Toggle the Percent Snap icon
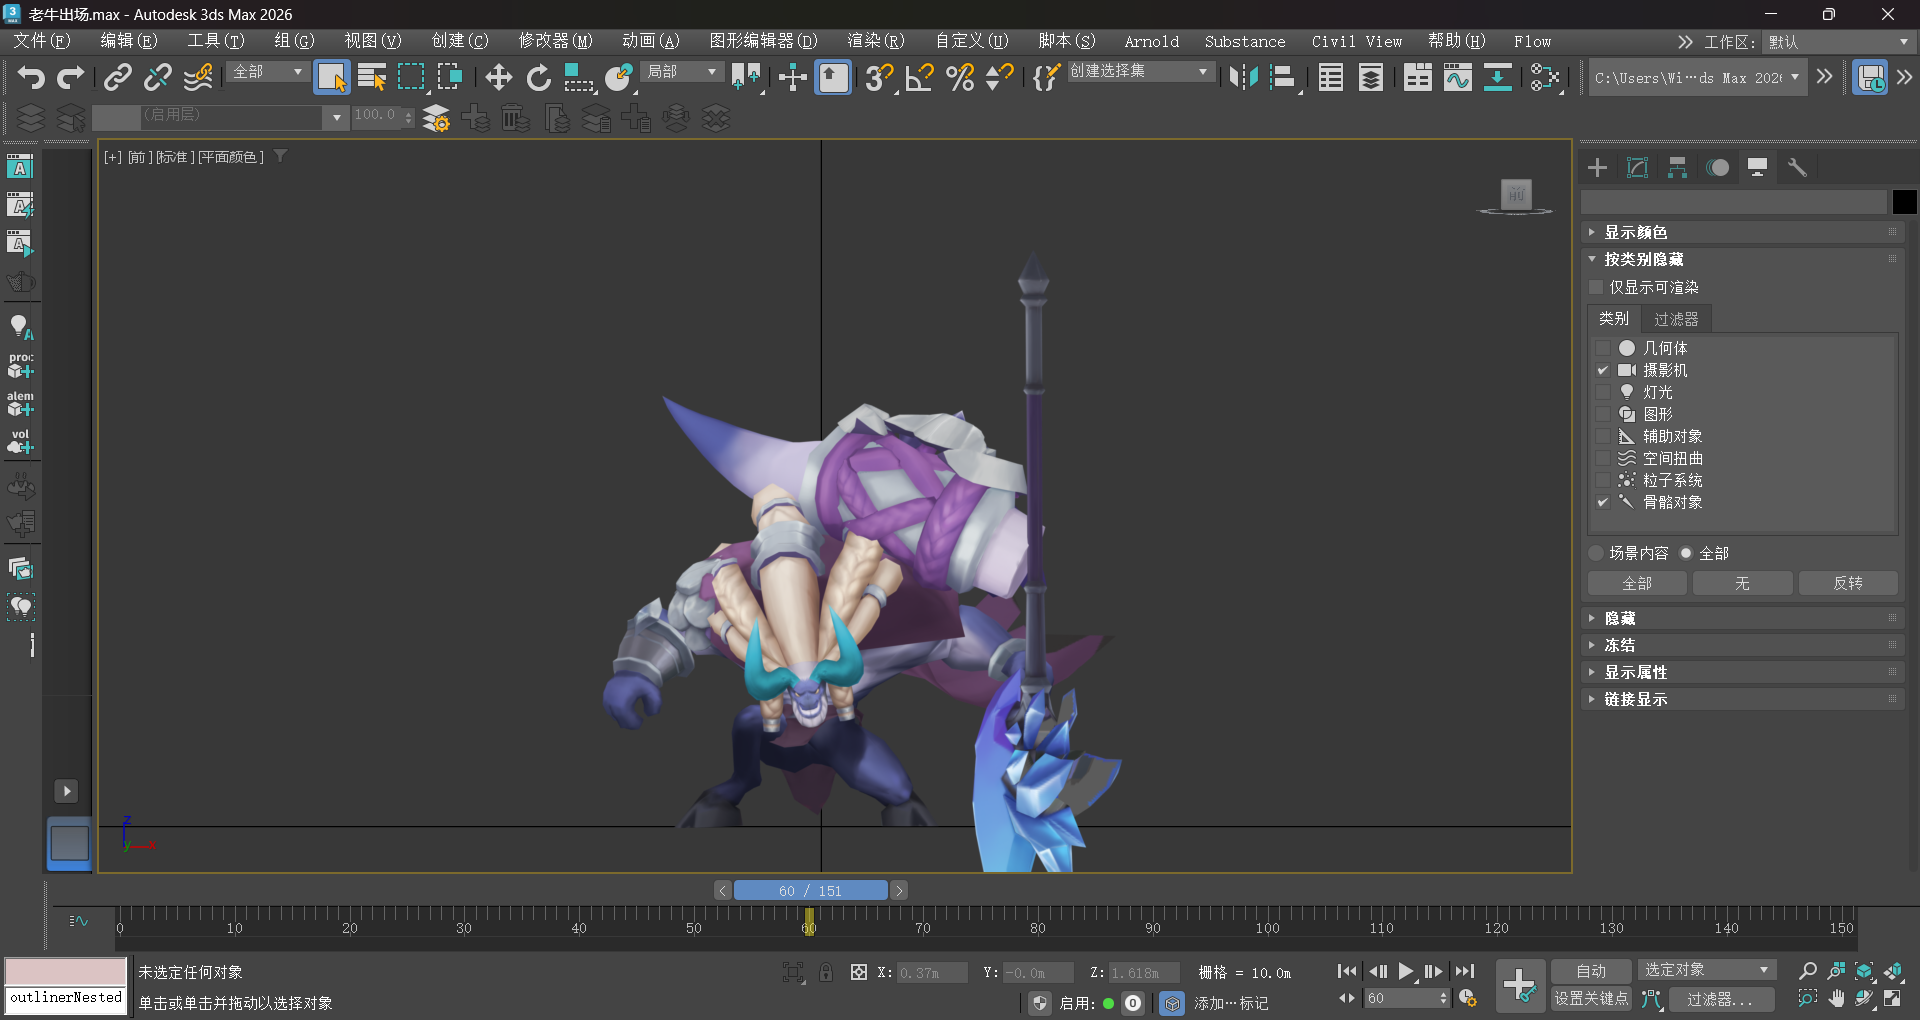1920x1020 pixels. (x=960, y=77)
